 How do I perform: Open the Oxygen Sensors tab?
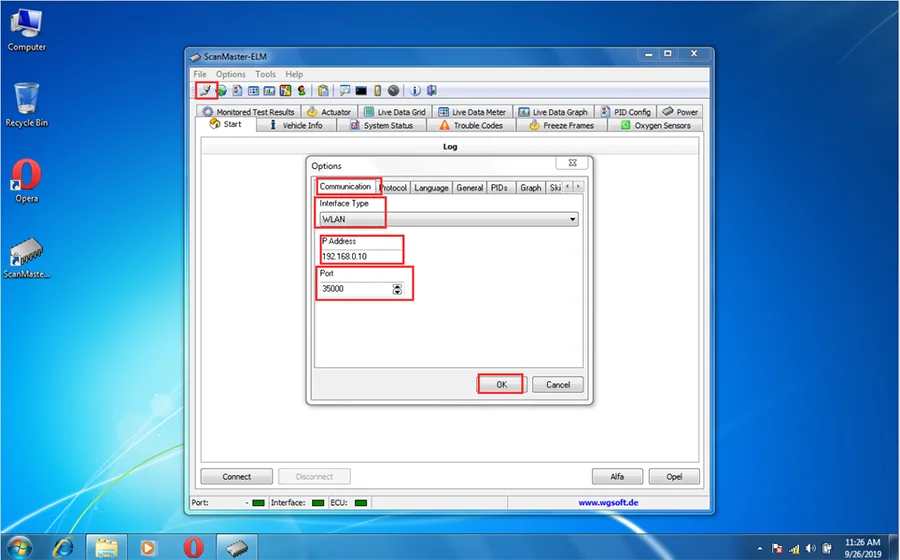(655, 125)
